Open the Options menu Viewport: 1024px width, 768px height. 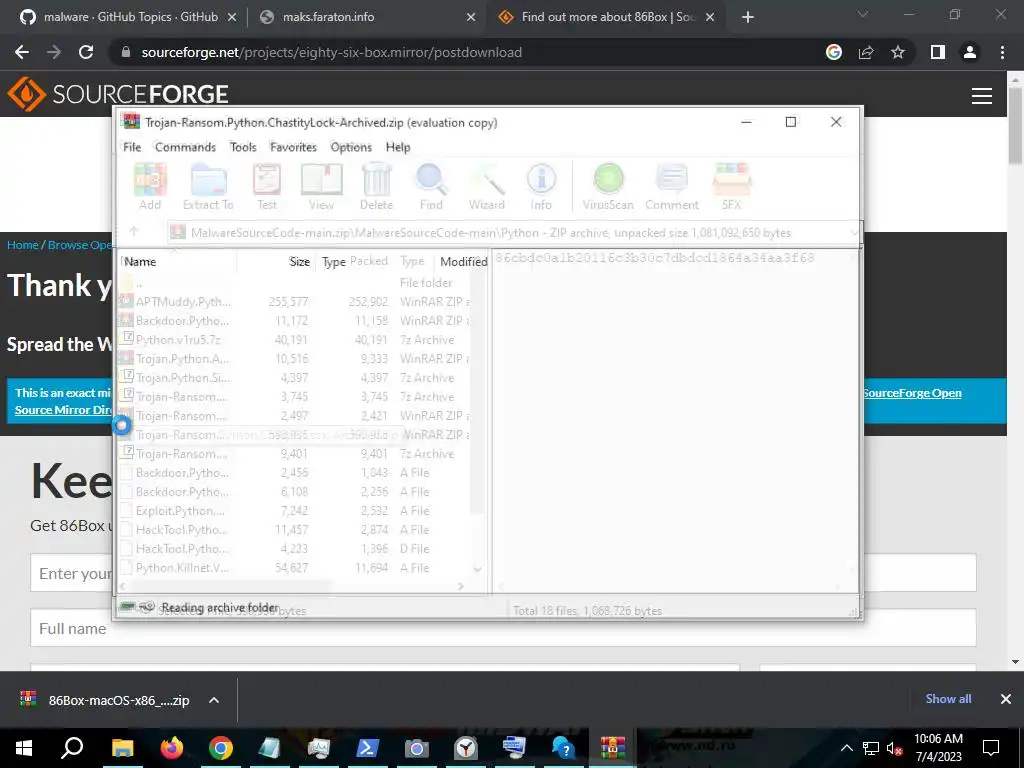coord(351,147)
